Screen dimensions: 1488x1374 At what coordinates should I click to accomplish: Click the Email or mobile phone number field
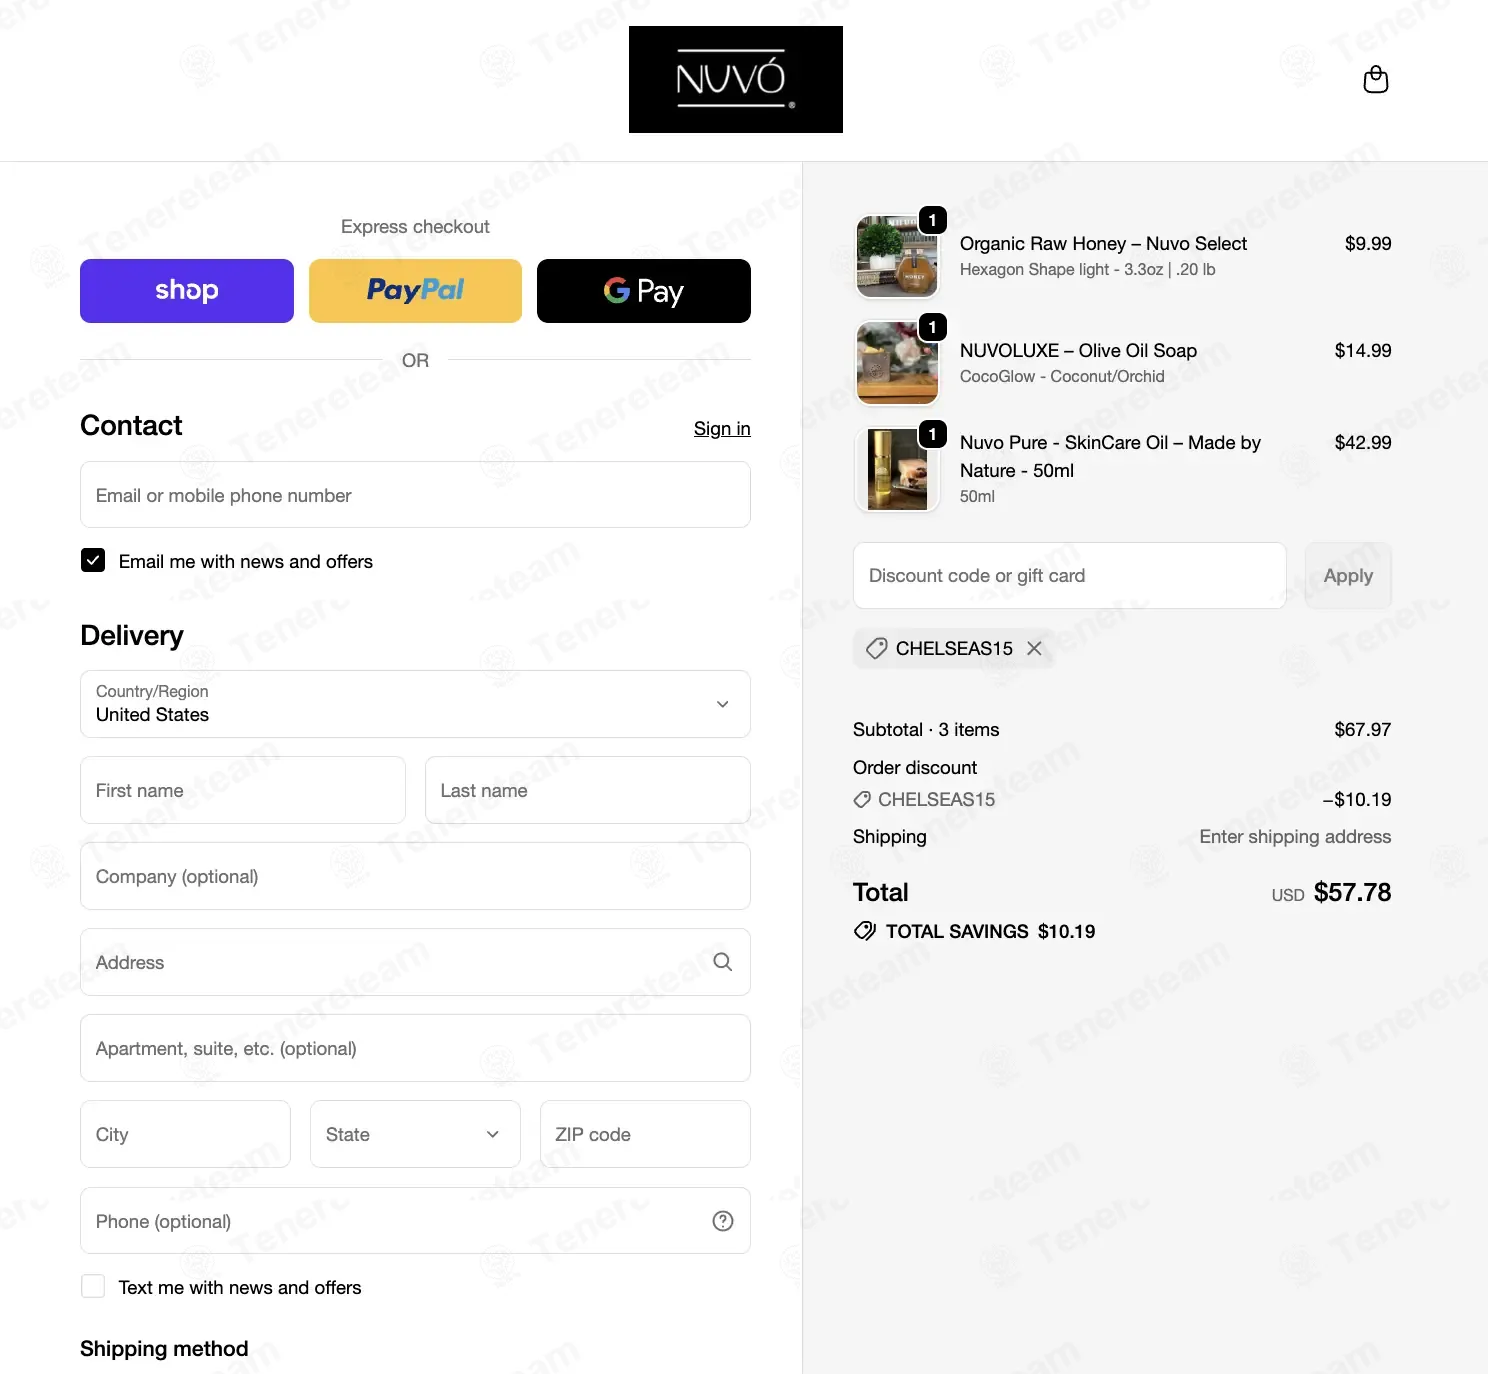point(415,495)
